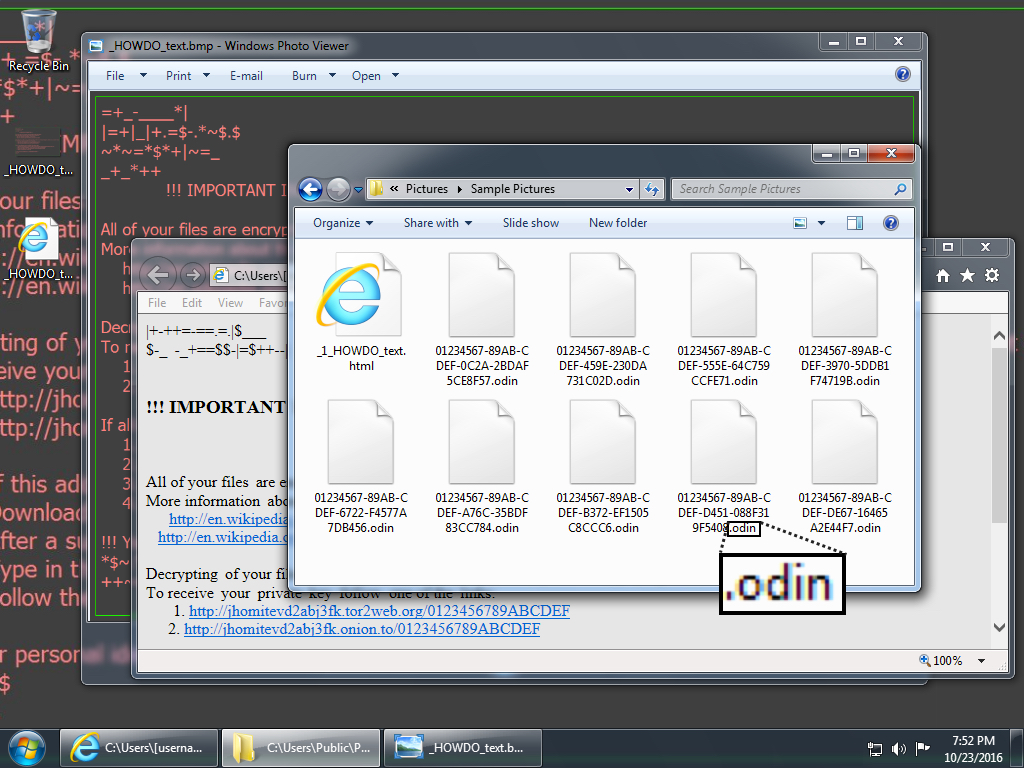Select the file ending C8CCC6.odin
Viewport: 1024px width, 768px height.
tap(603, 467)
